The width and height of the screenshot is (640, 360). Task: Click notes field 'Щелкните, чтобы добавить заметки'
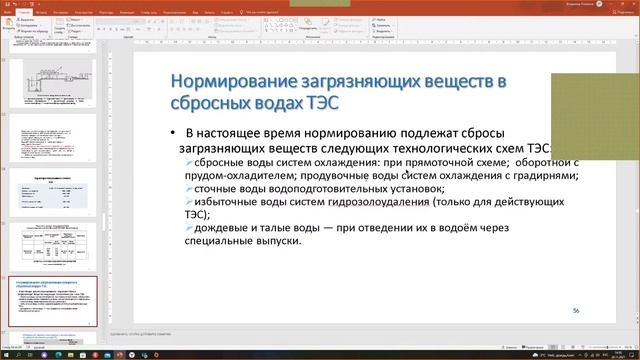(x=140, y=334)
